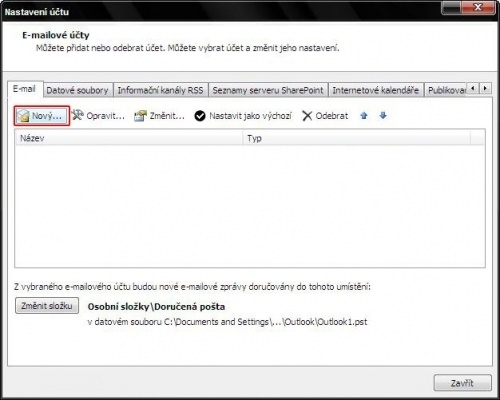Show more tabs with right arrow
This screenshot has height=400, width=500.
(485, 88)
